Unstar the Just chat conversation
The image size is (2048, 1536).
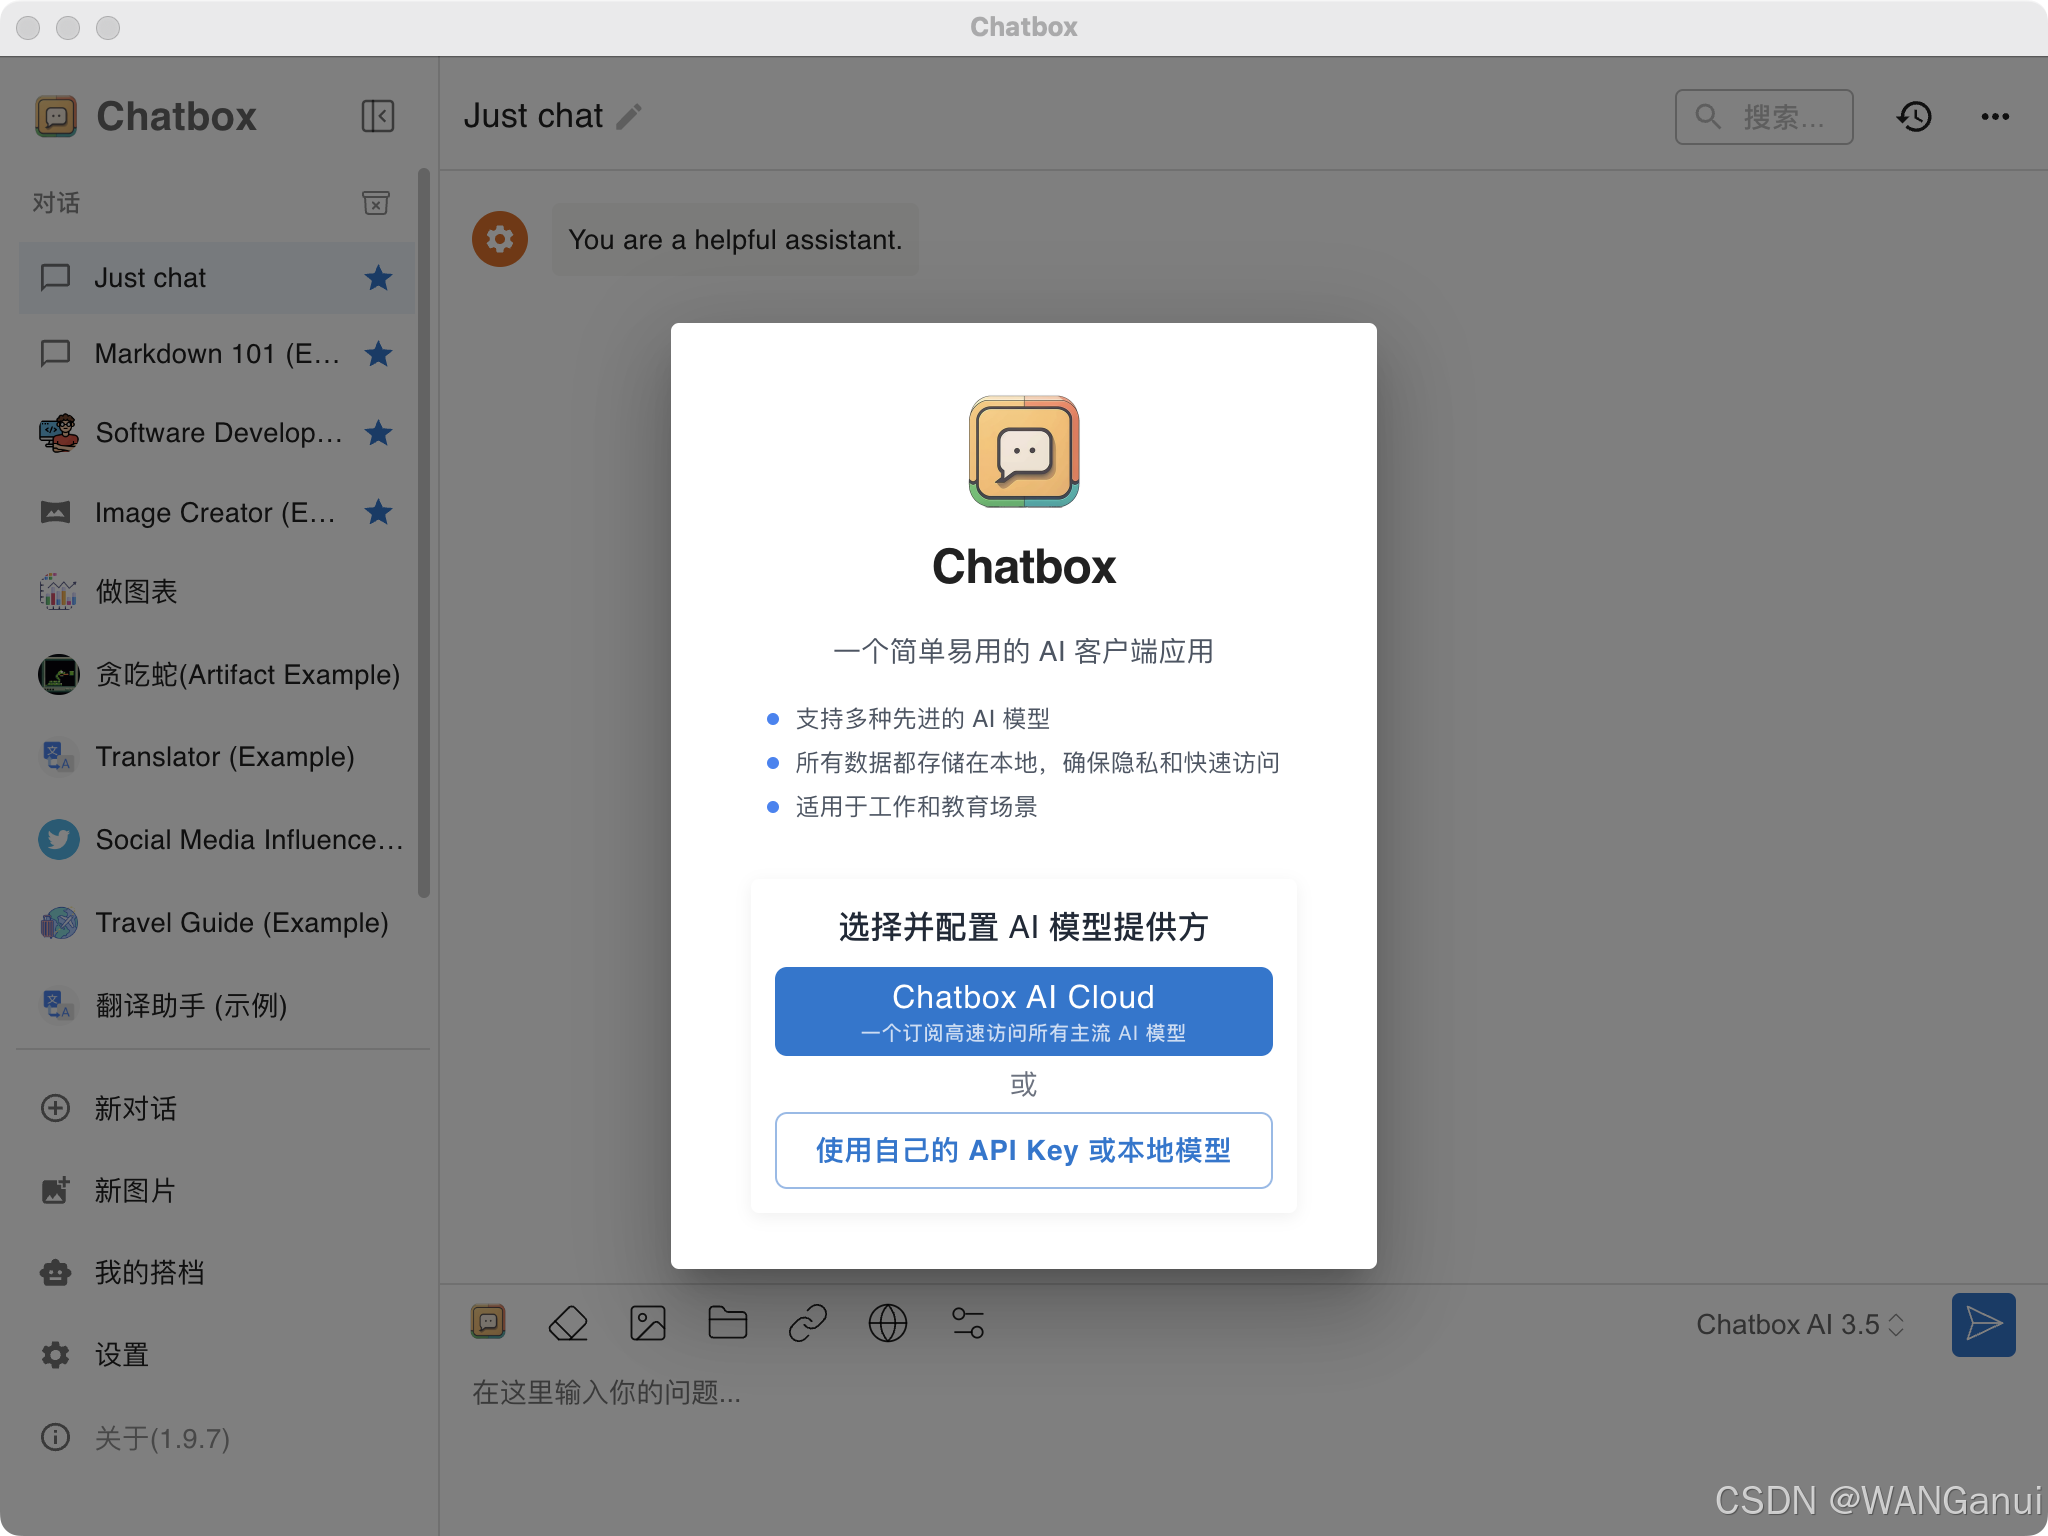click(378, 278)
